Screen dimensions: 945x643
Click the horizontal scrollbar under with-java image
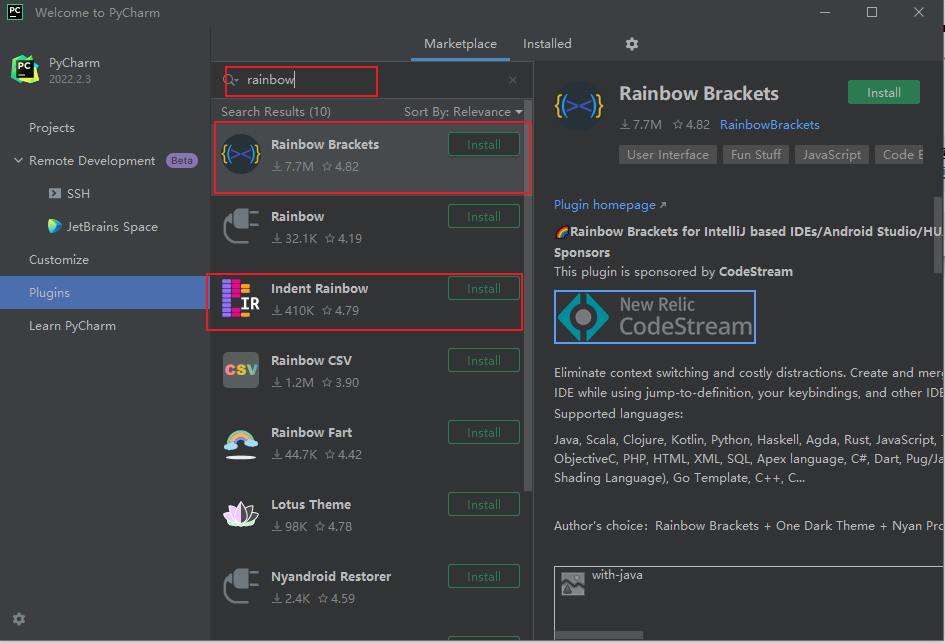(x=598, y=635)
